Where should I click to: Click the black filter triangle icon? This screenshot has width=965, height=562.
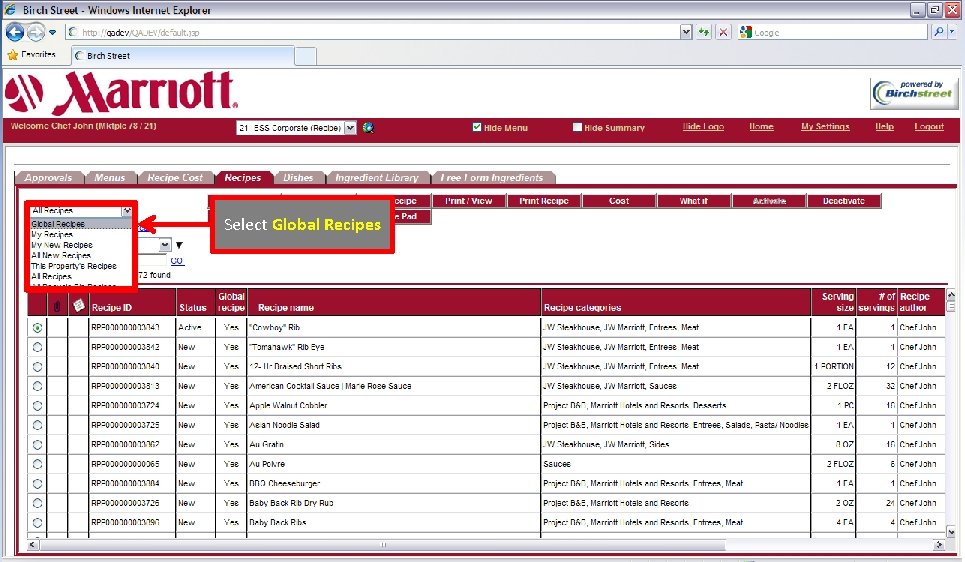click(179, 245)
